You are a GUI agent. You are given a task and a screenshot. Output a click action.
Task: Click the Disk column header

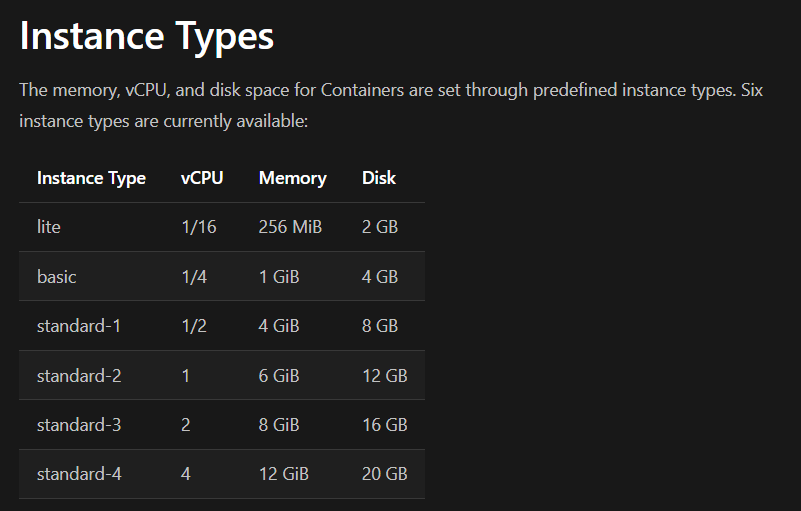coord(379,178)
